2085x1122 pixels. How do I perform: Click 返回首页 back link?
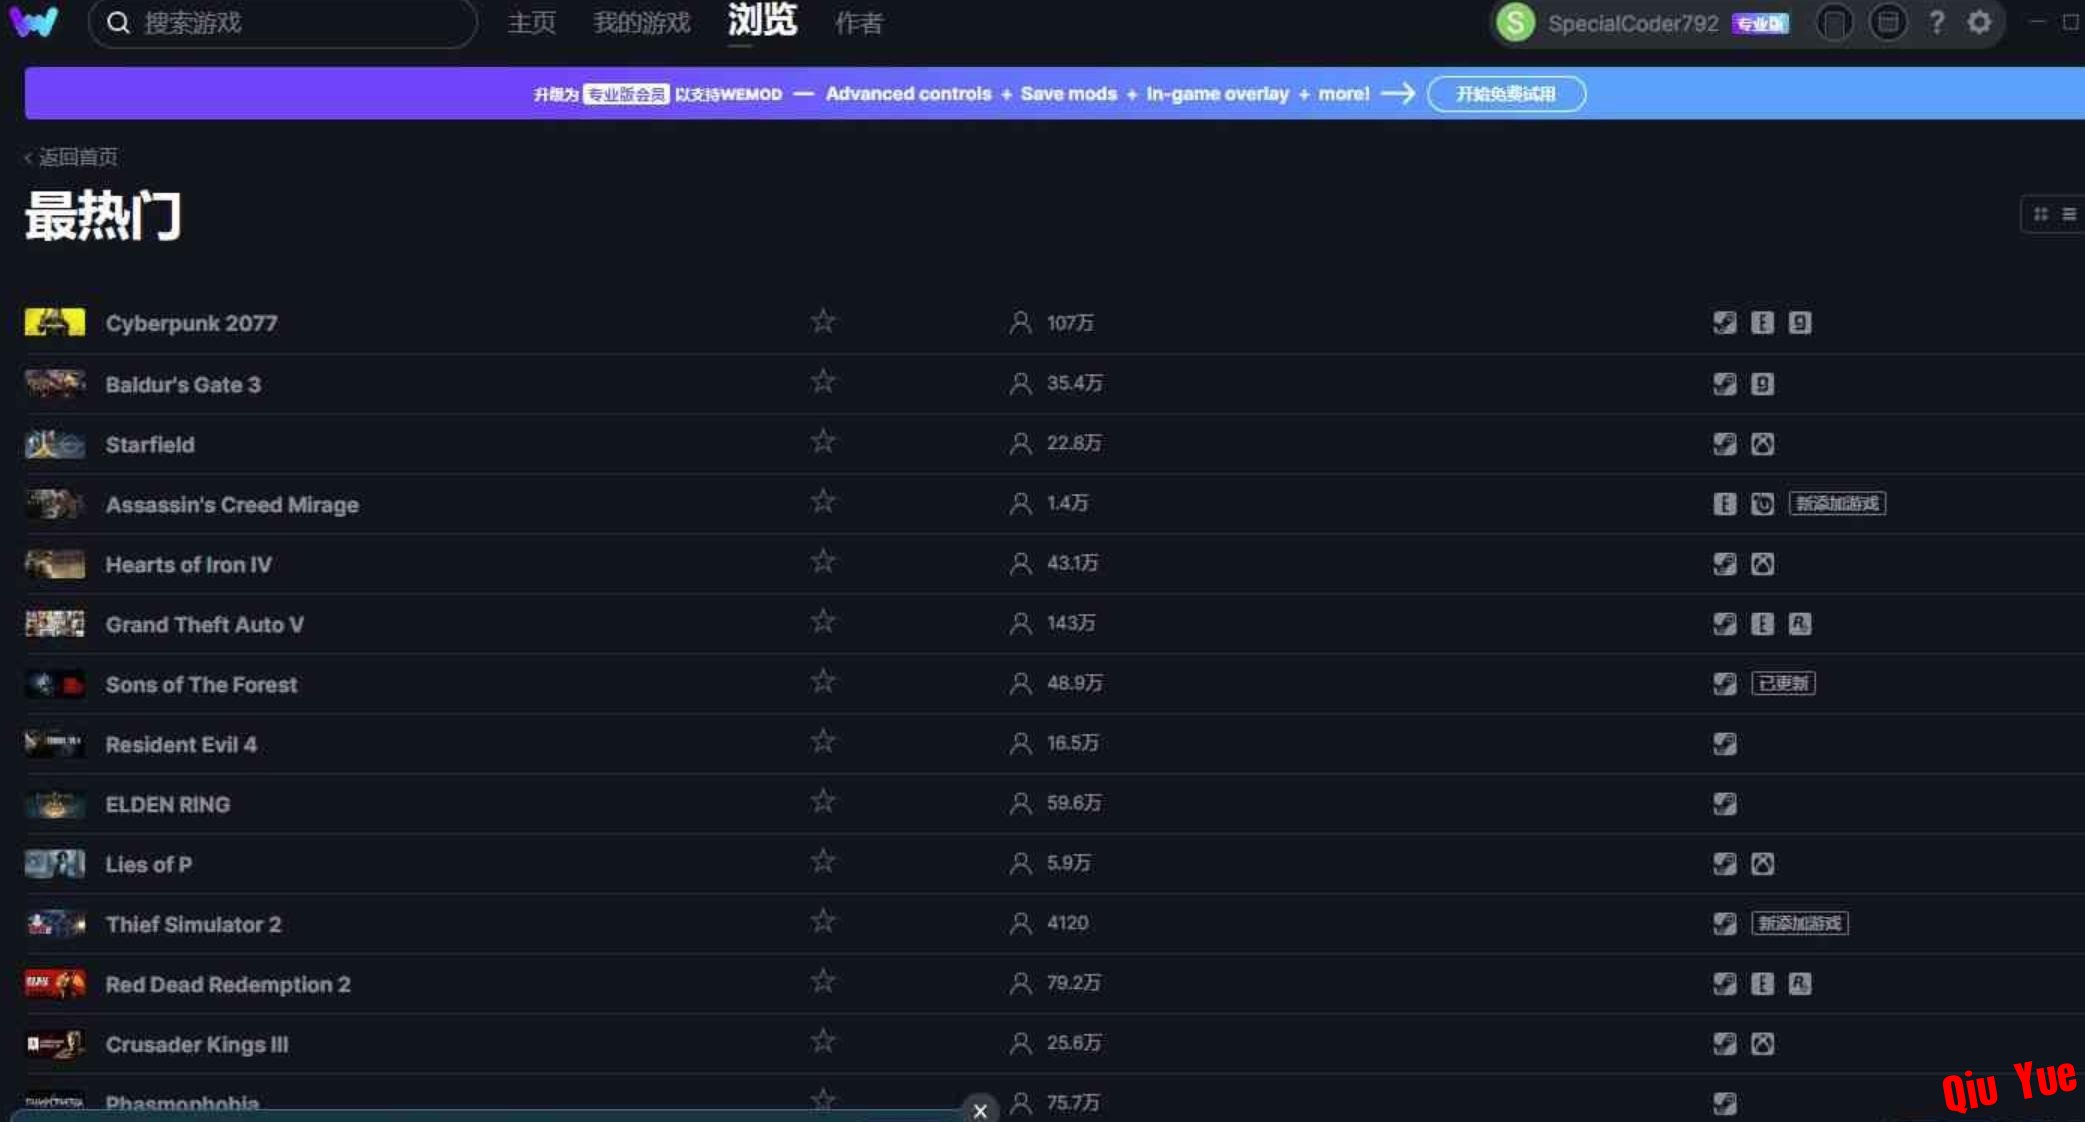[x=70, y=157]
